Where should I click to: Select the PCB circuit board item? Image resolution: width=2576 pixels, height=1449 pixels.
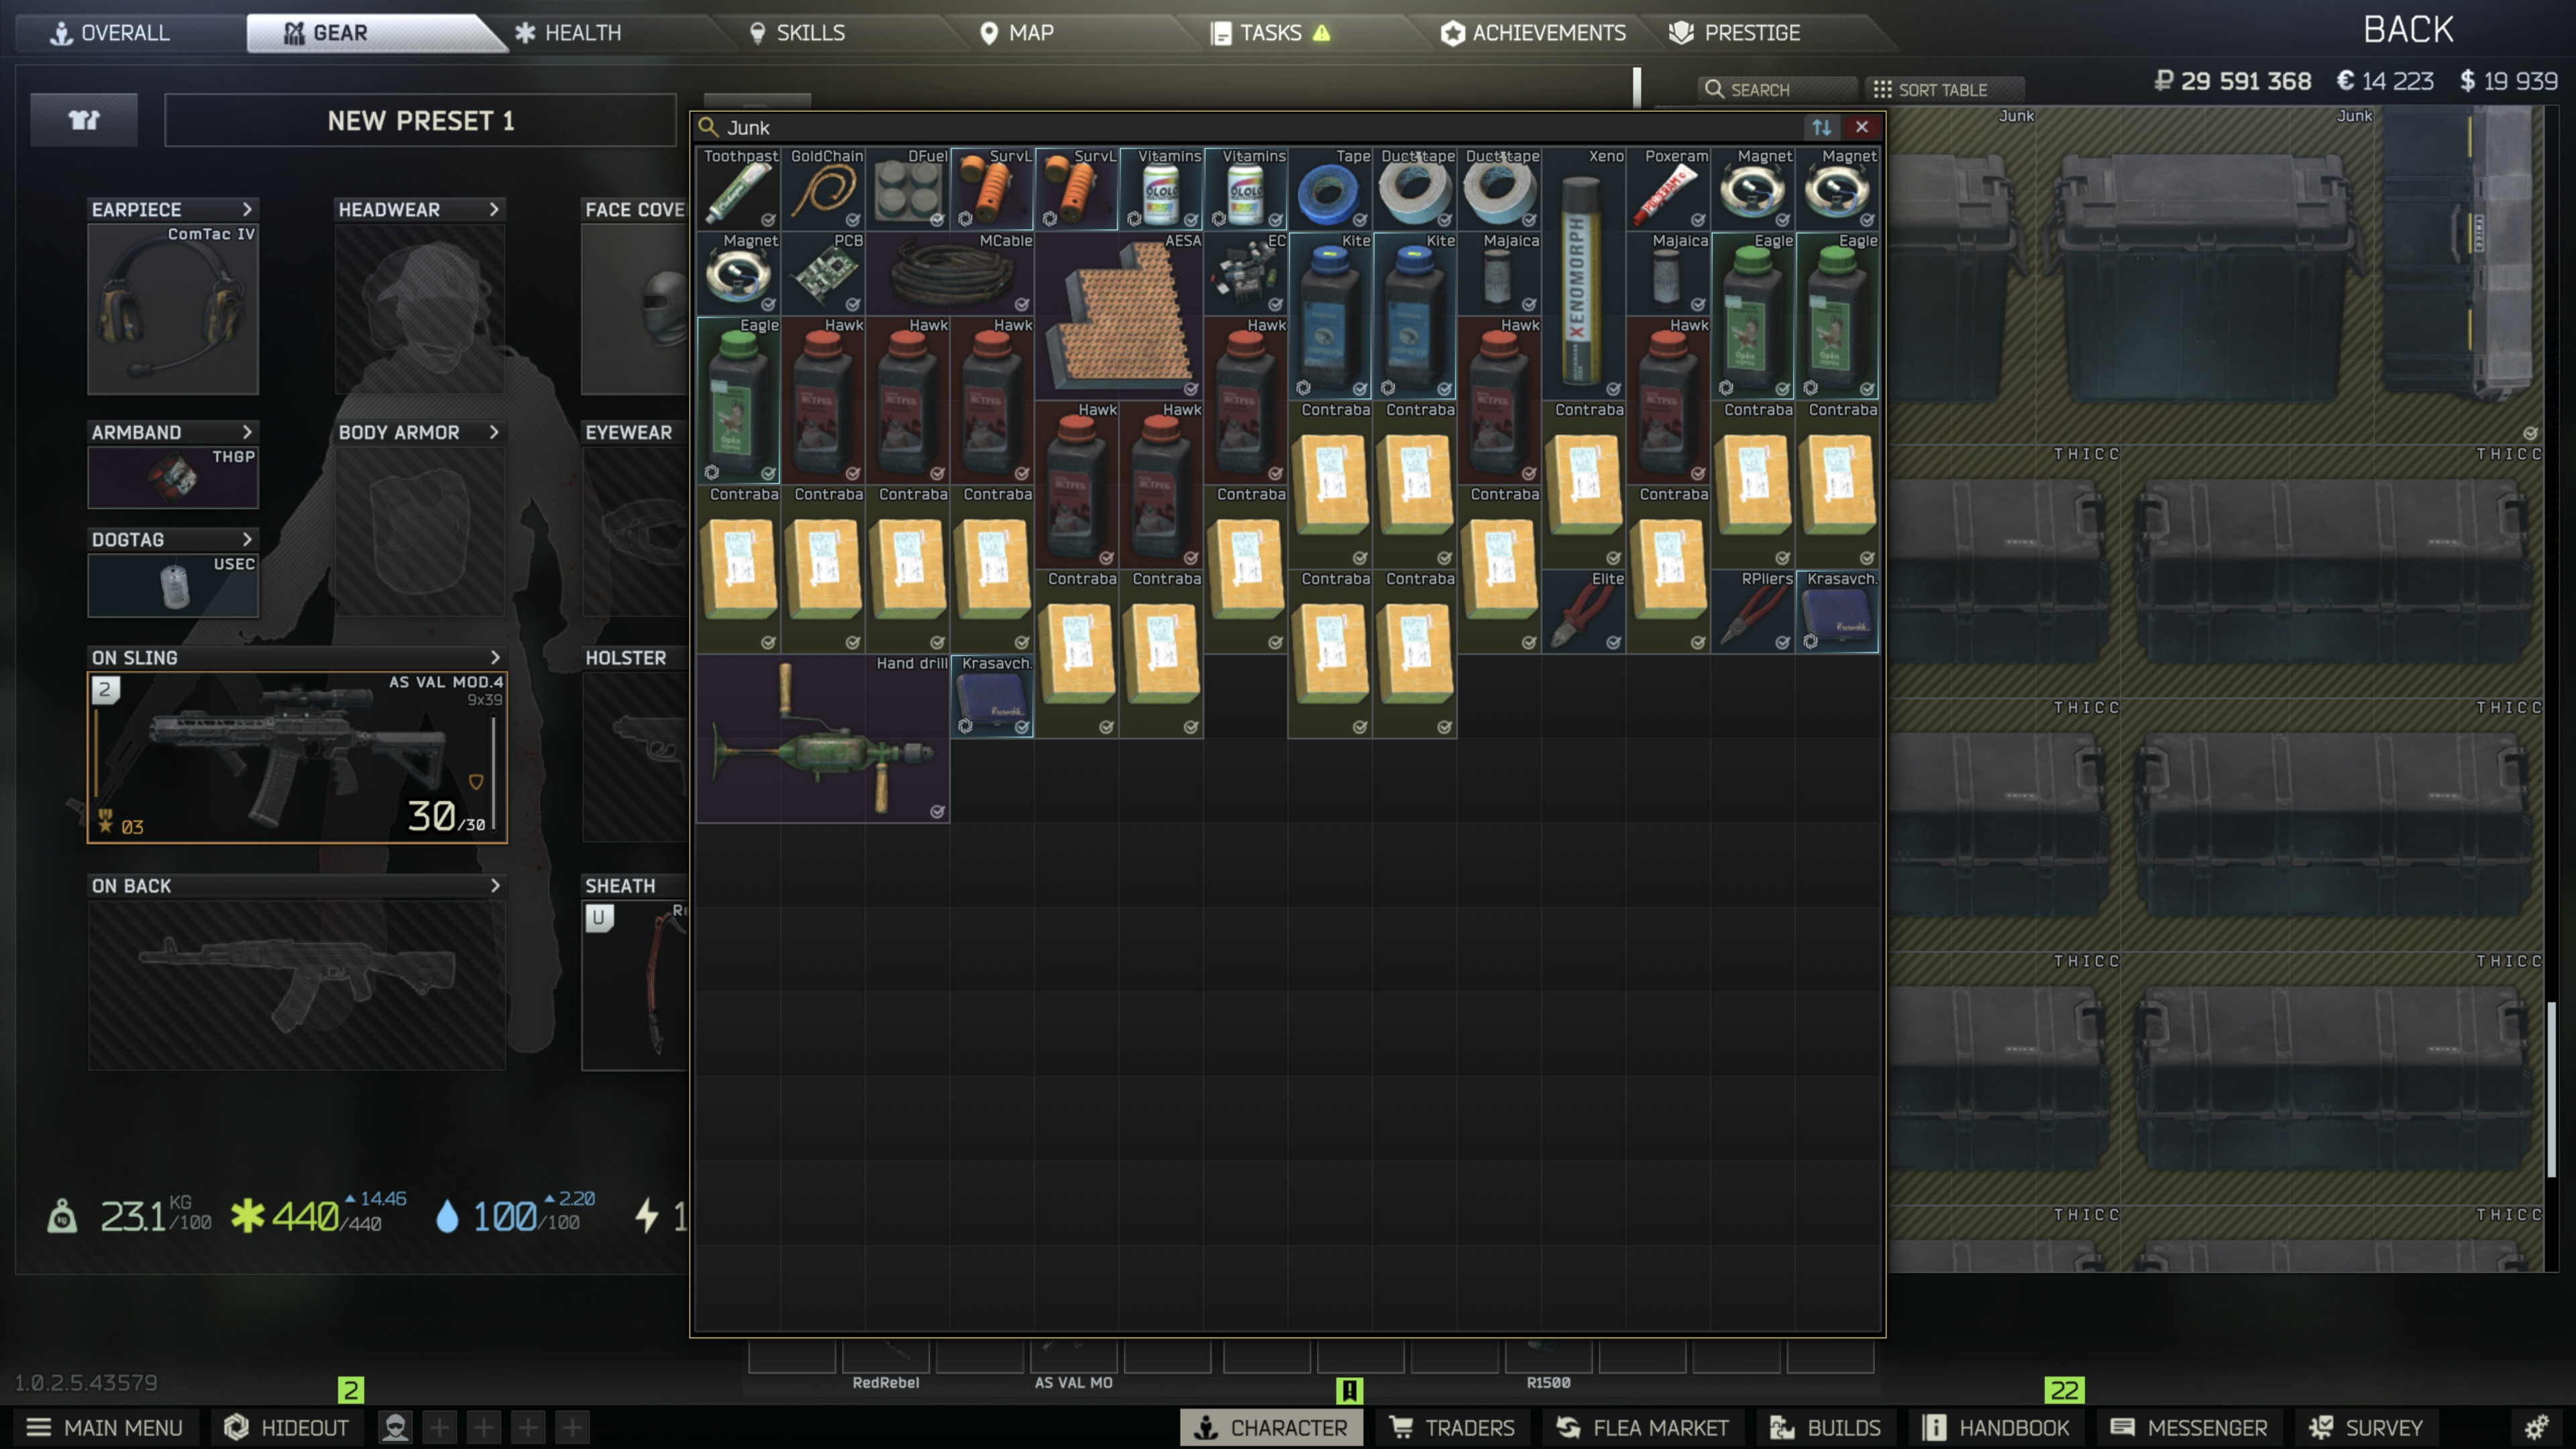pos(822,275)
